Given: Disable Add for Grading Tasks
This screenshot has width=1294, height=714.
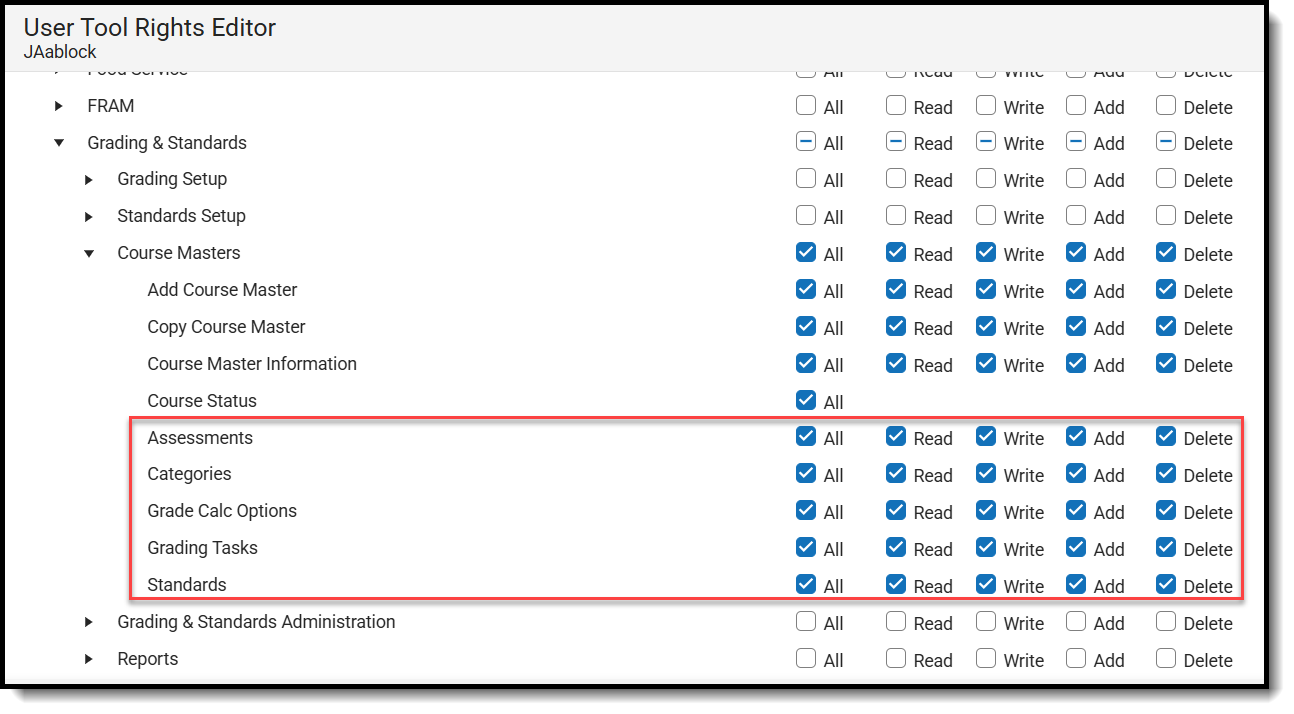Looking at the screenshot, I should click(1075, 548).
